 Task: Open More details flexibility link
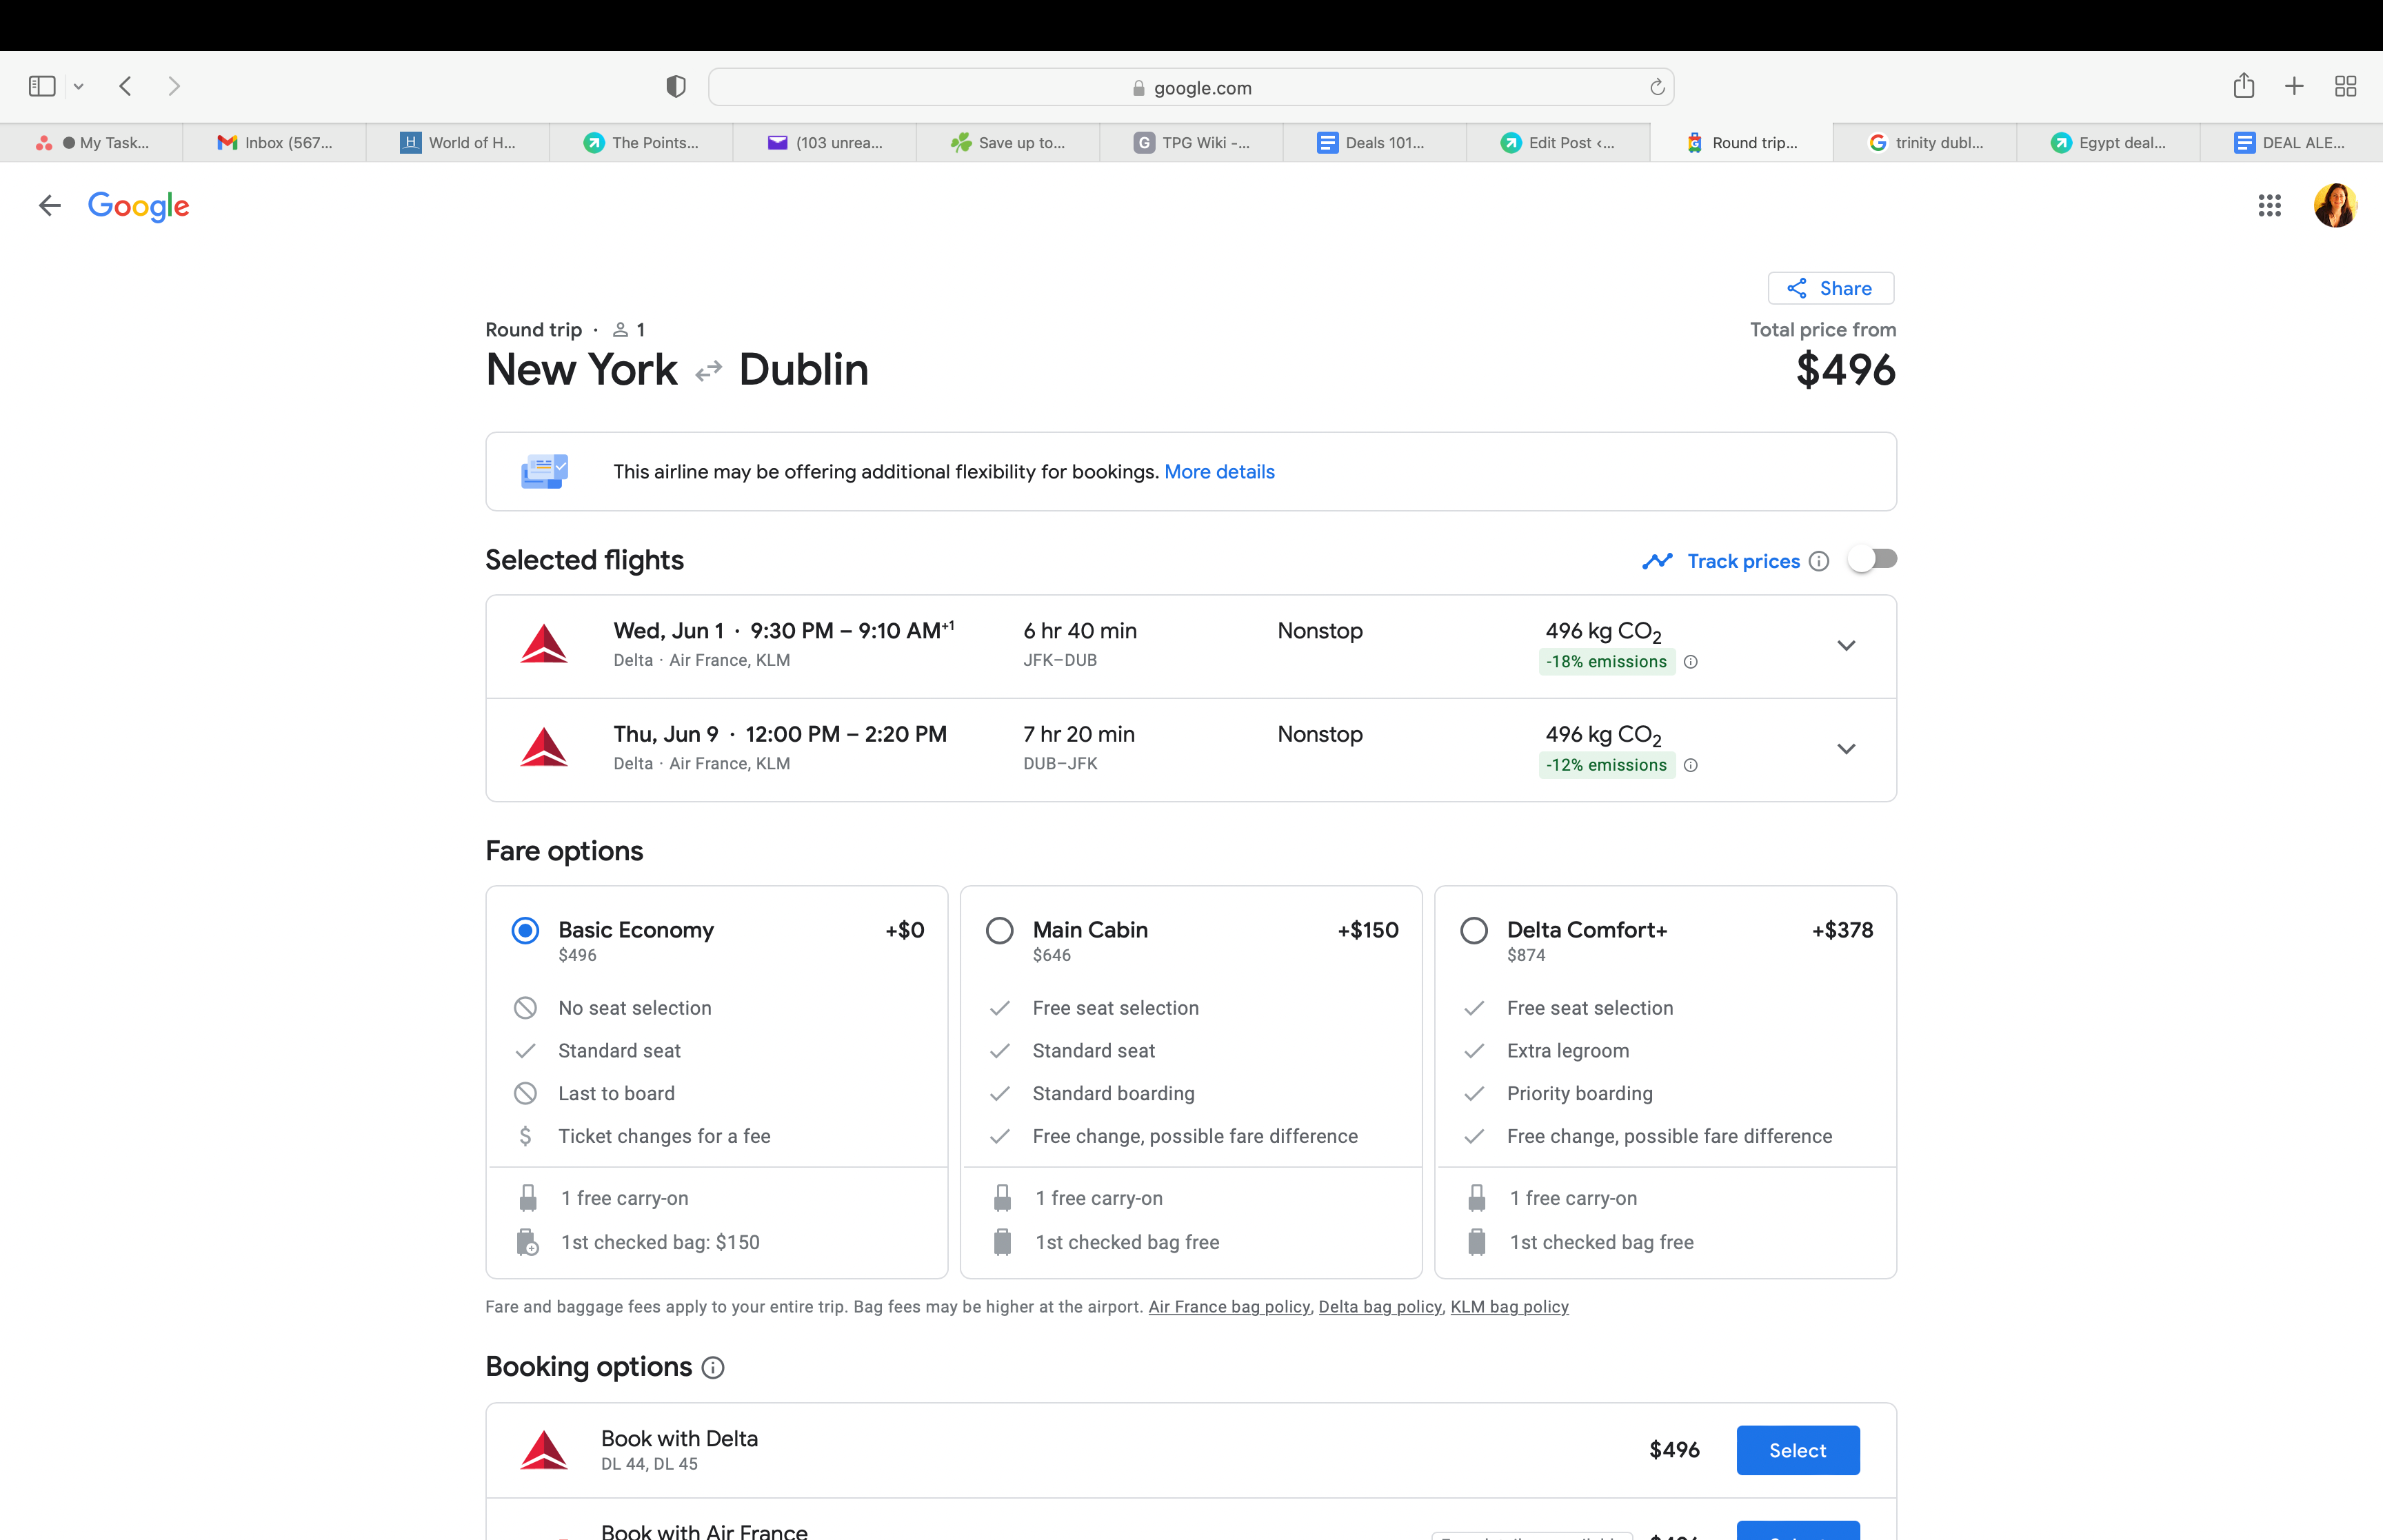pyautogui.click(x=1219, y=472)
